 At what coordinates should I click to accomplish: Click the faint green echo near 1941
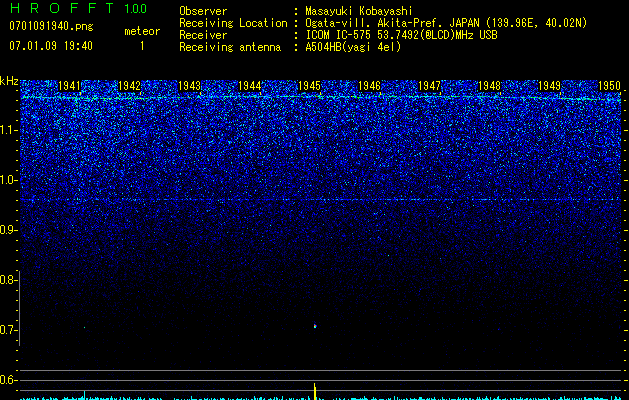tap(84, 327)
